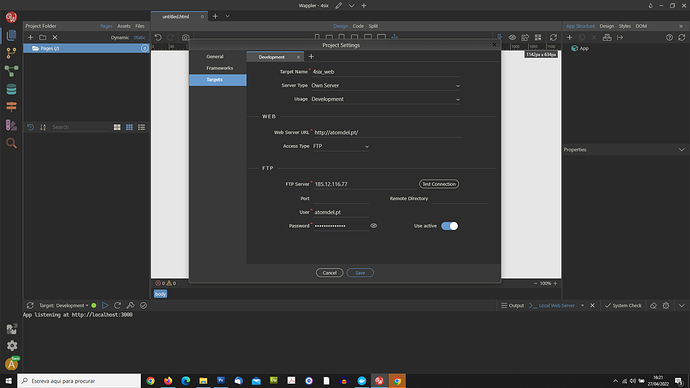Select the large thumbnails view icon
The height and width of the screenshot is (388, 690).
click(x=117, y=127)
